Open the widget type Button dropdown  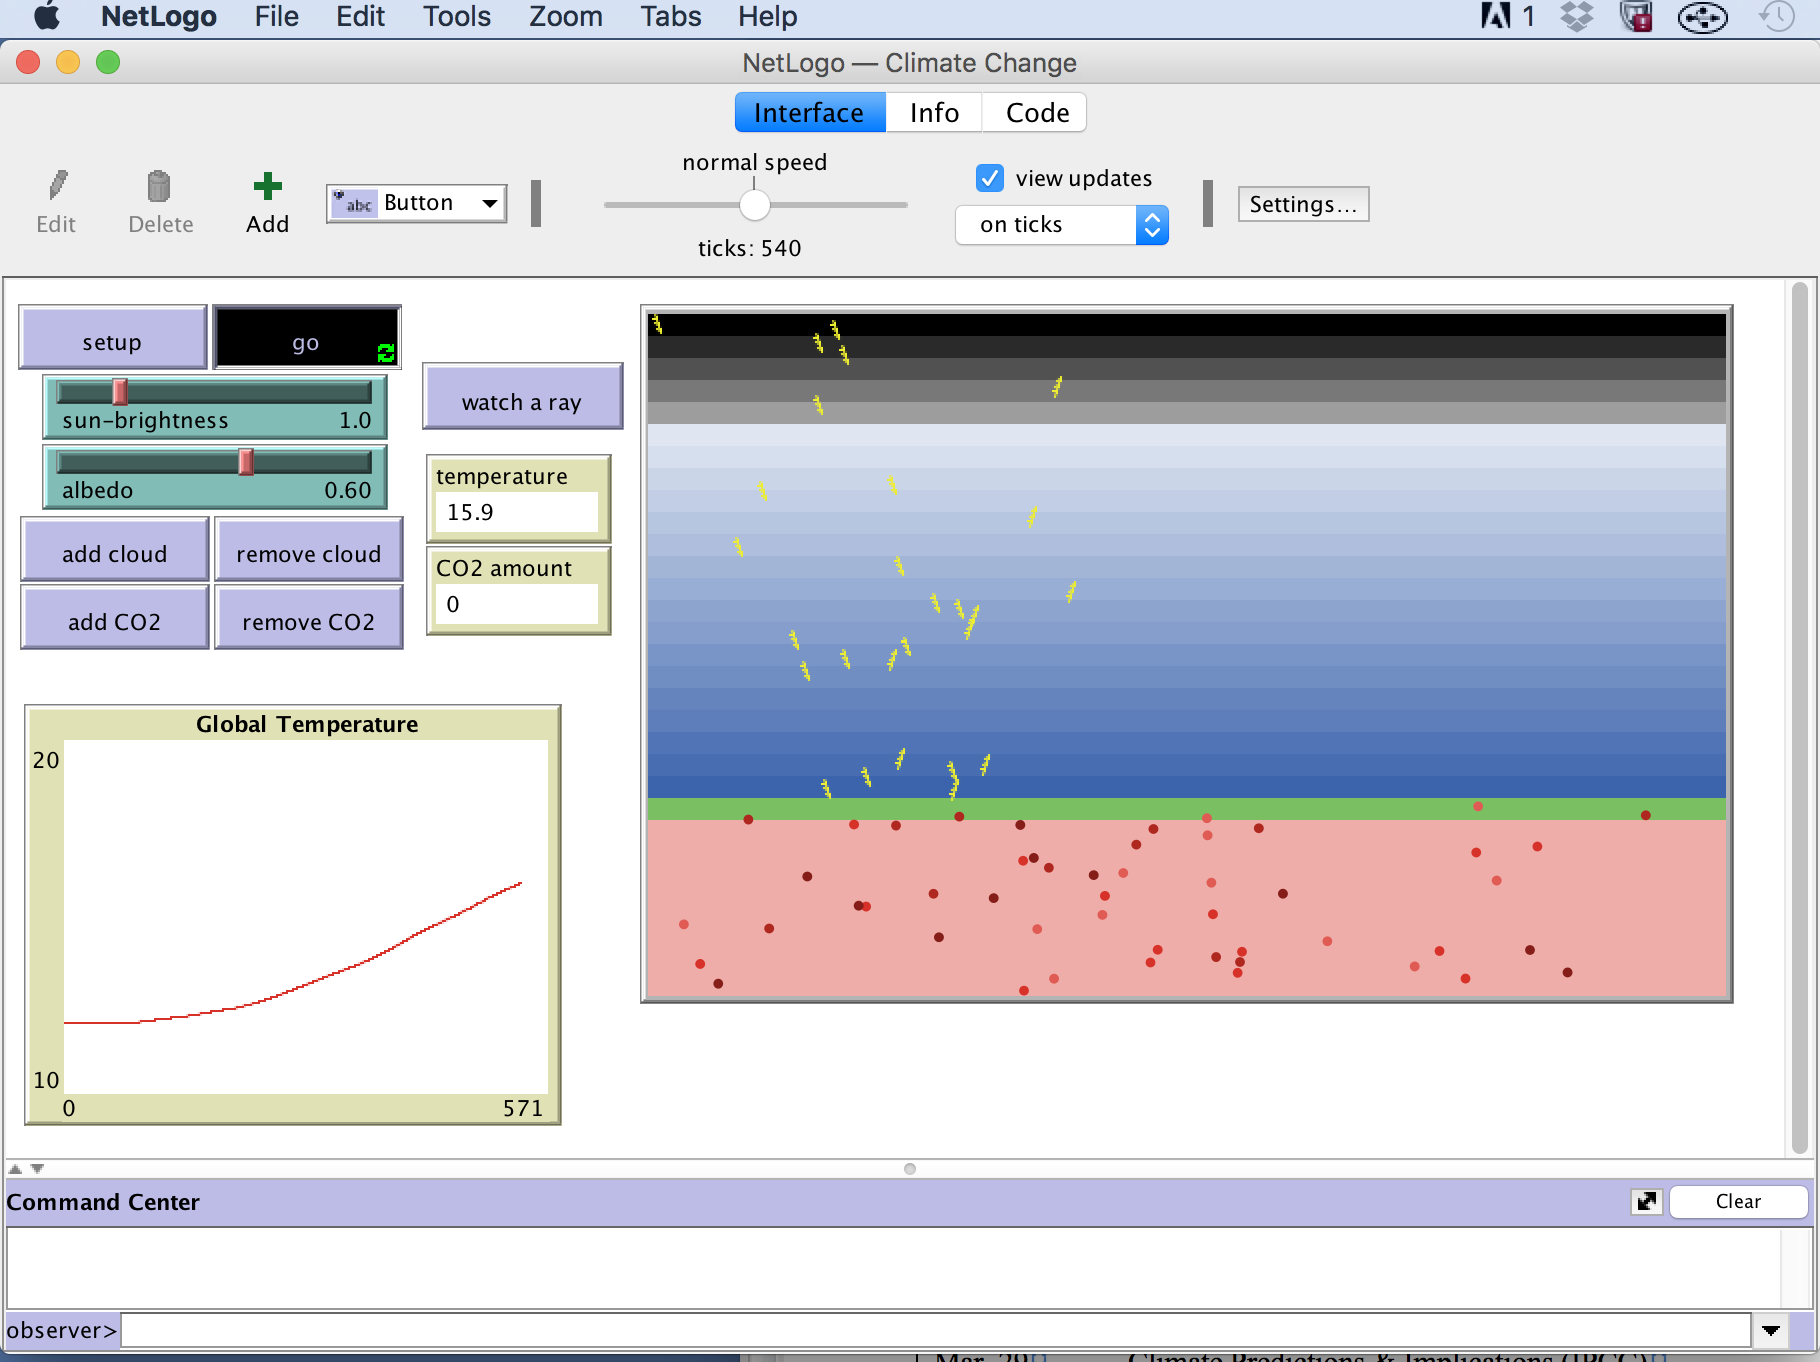(416, 203)
